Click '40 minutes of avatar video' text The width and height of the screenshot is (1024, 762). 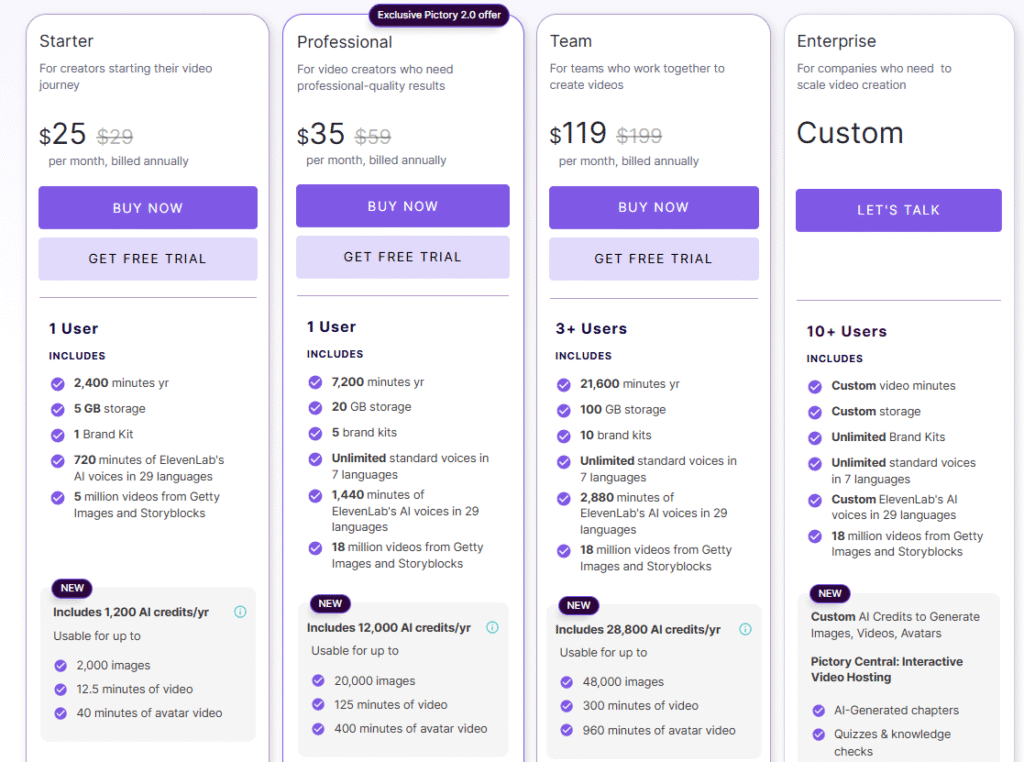point(150,713)
